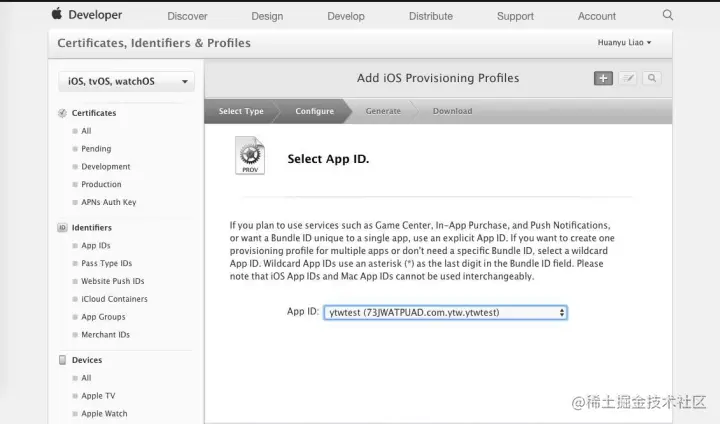The width and height of the screenshot is (720, 424).
Task: Select All under Certificates
Action: 86,131
